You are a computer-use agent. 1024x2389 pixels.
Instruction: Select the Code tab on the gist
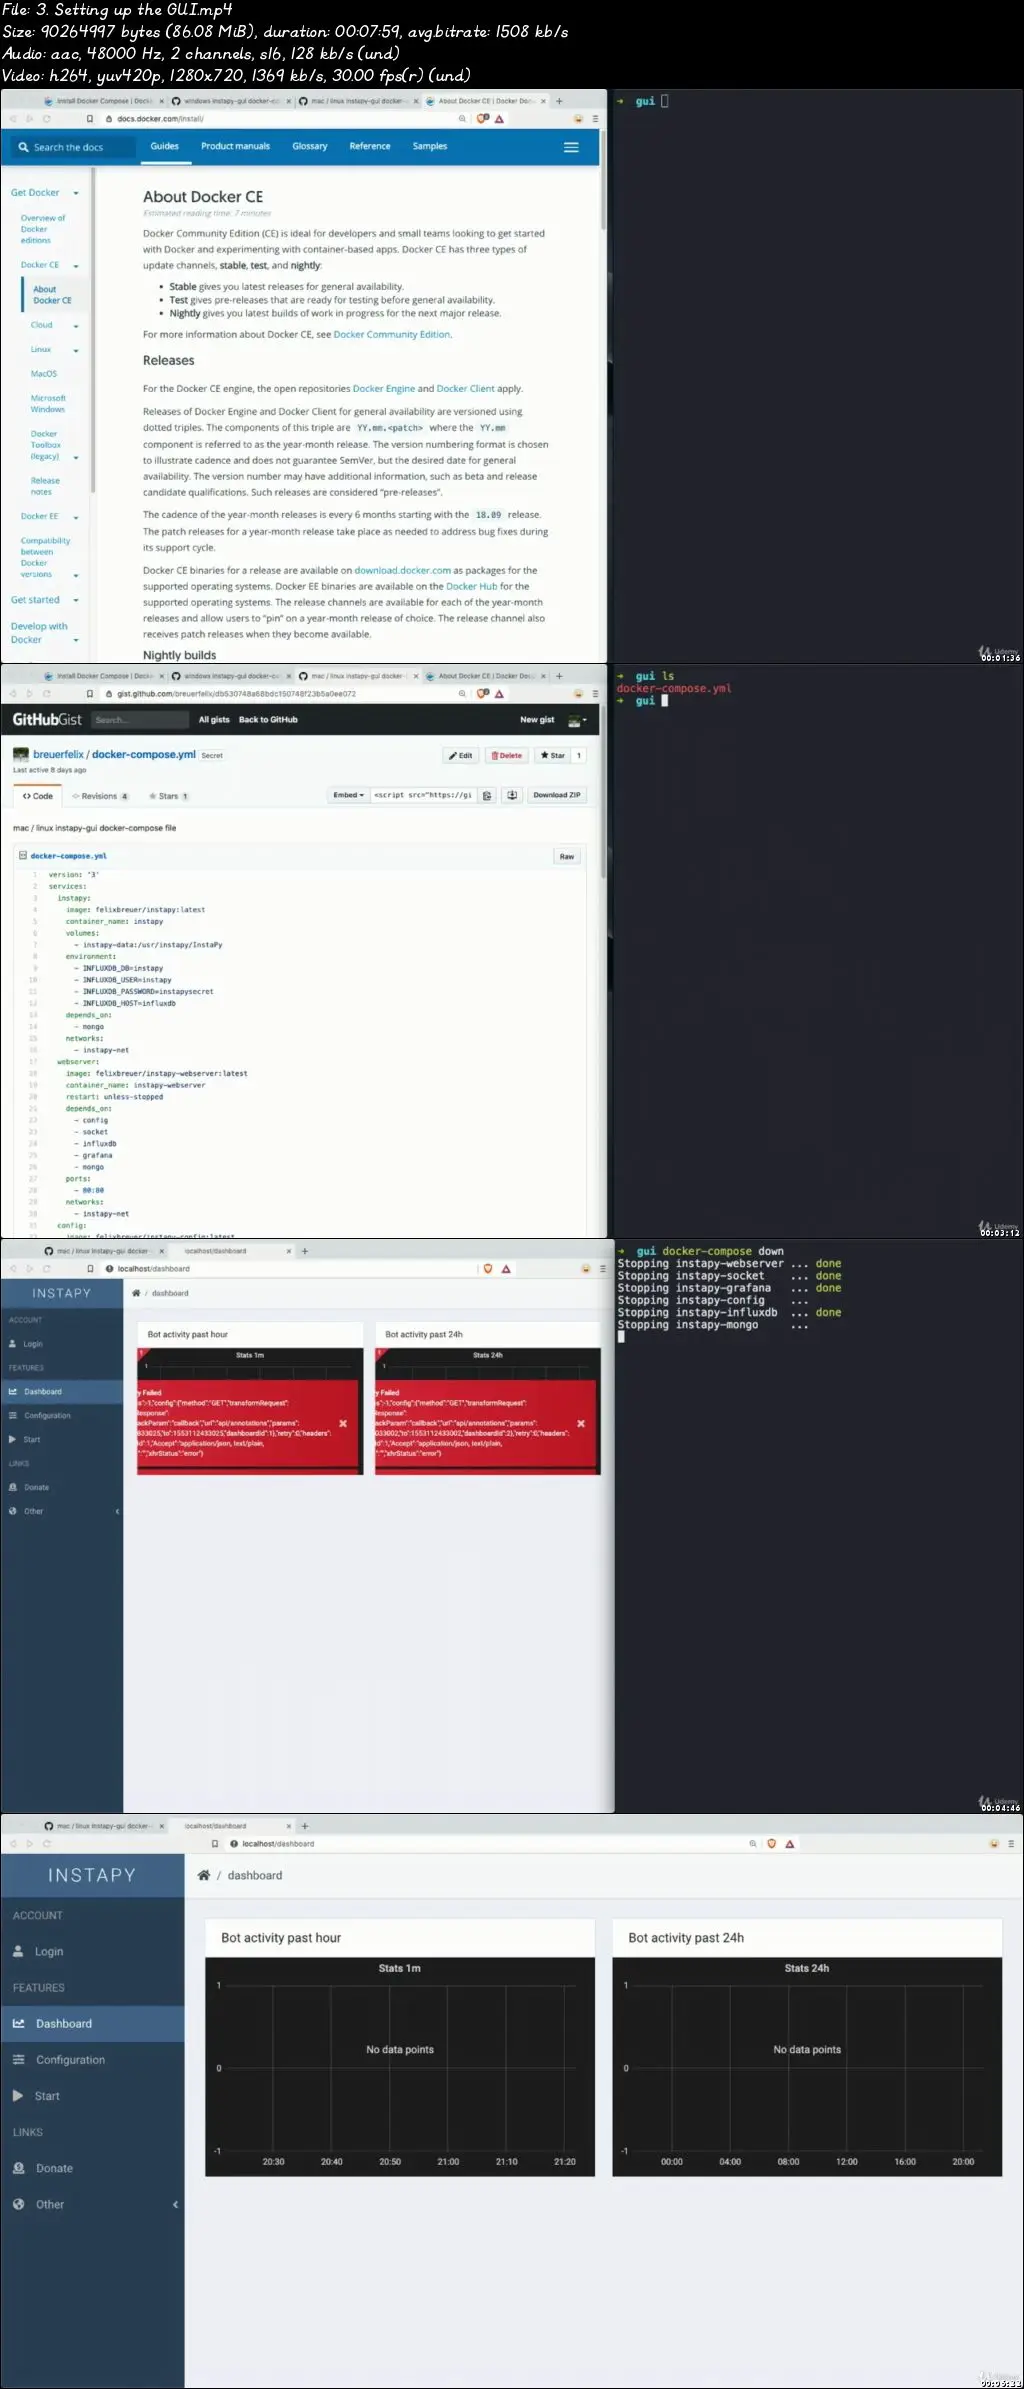pos(38,796)
